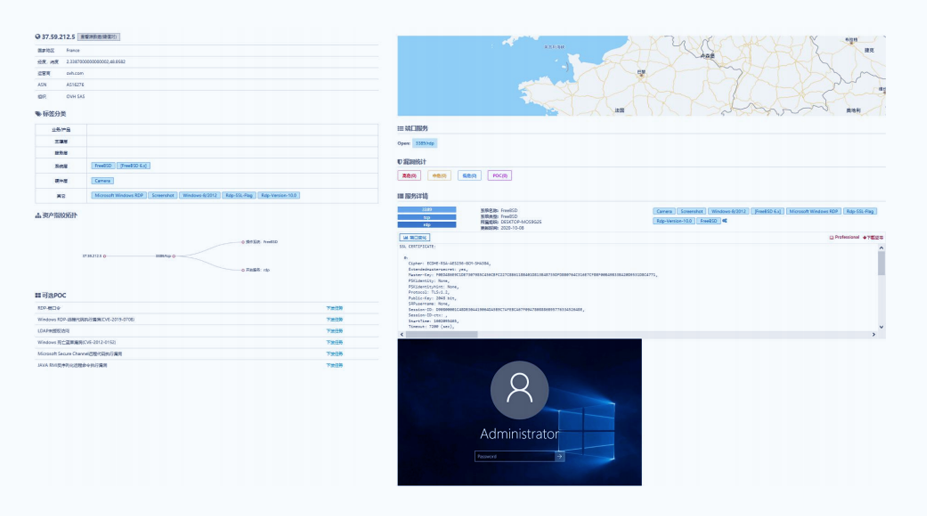Click FreeBSD tag in the tag classification table
This screenshot has width=927, height=516.
click(x=103, y=165)
